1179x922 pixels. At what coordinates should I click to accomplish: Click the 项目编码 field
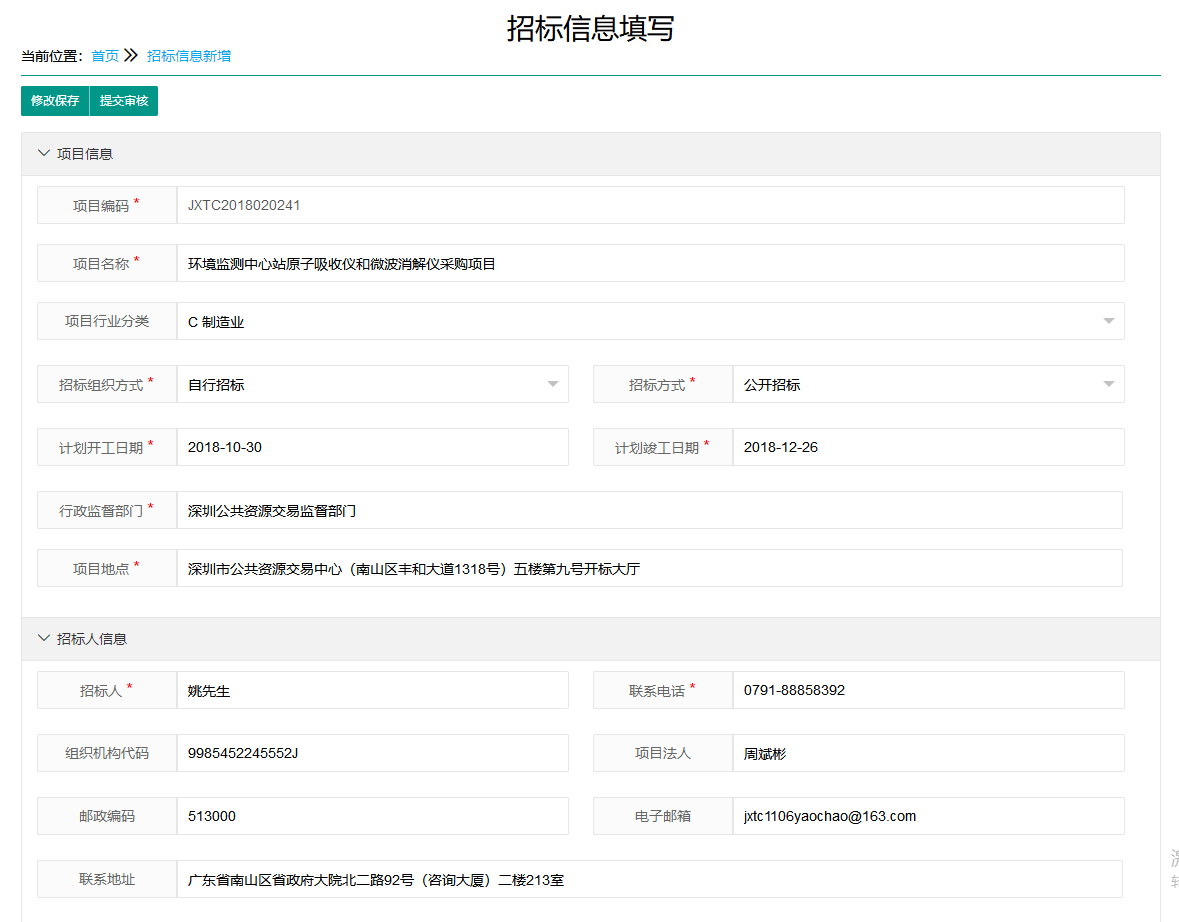click(650, 205)
